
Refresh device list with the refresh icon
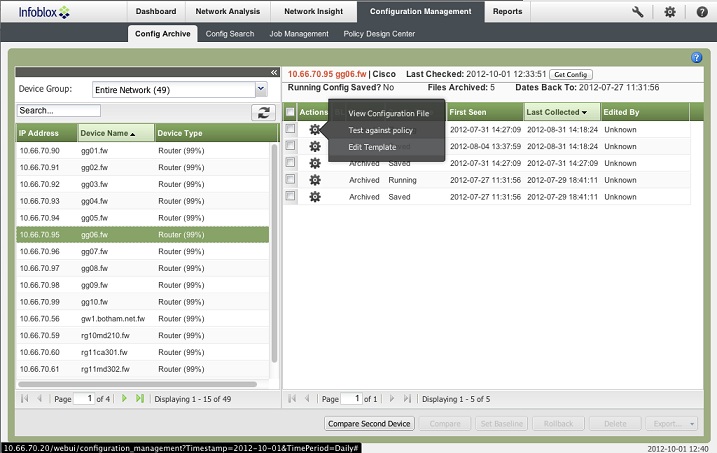pos(263,113)
